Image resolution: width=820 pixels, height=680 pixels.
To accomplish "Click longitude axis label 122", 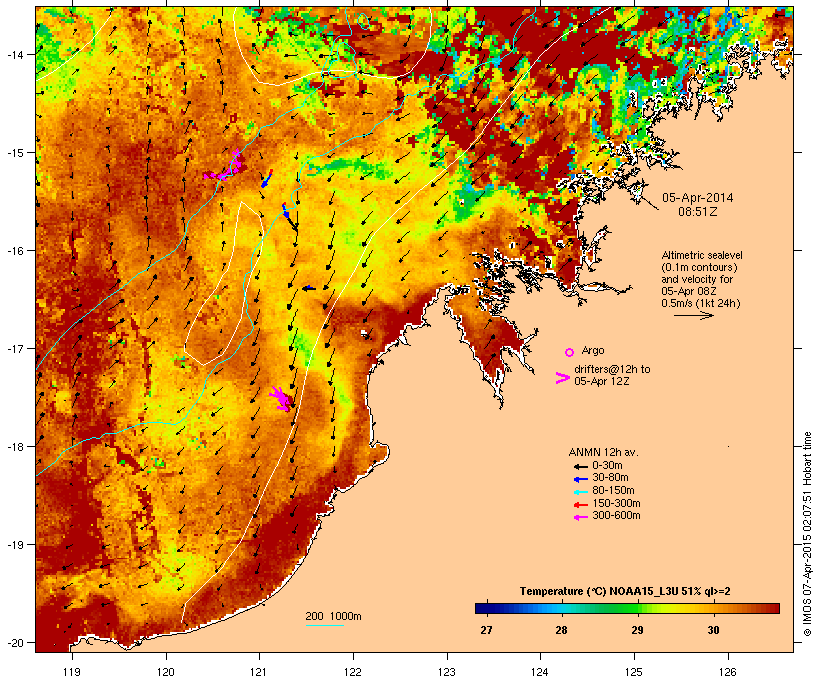I will [353, 672].
